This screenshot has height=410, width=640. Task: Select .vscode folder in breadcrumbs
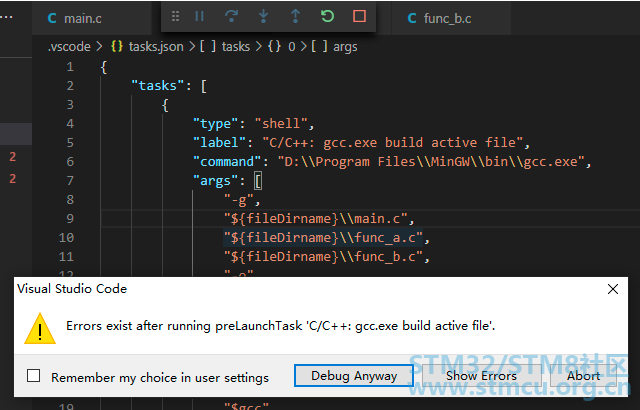point(70,46)
